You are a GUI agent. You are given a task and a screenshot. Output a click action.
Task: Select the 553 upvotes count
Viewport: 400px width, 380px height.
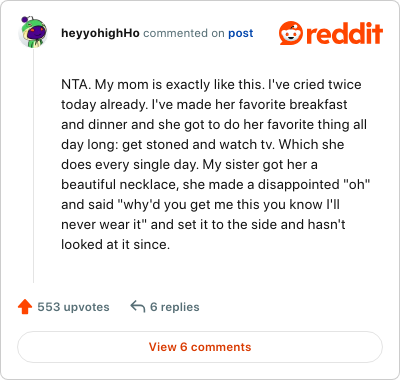(73, 307)
